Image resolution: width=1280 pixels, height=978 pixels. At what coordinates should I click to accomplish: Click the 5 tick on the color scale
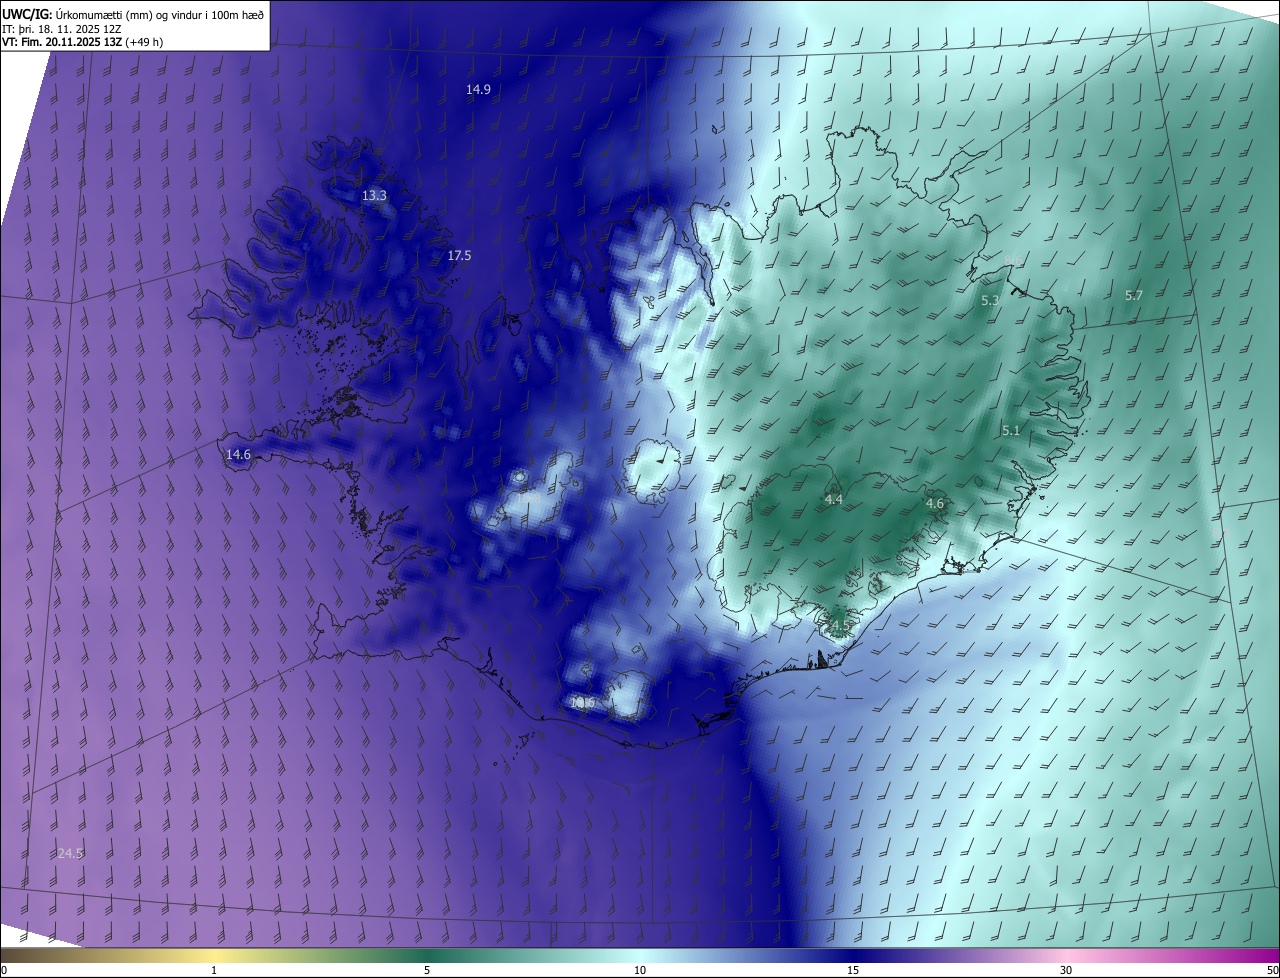(x=427, y=970)
